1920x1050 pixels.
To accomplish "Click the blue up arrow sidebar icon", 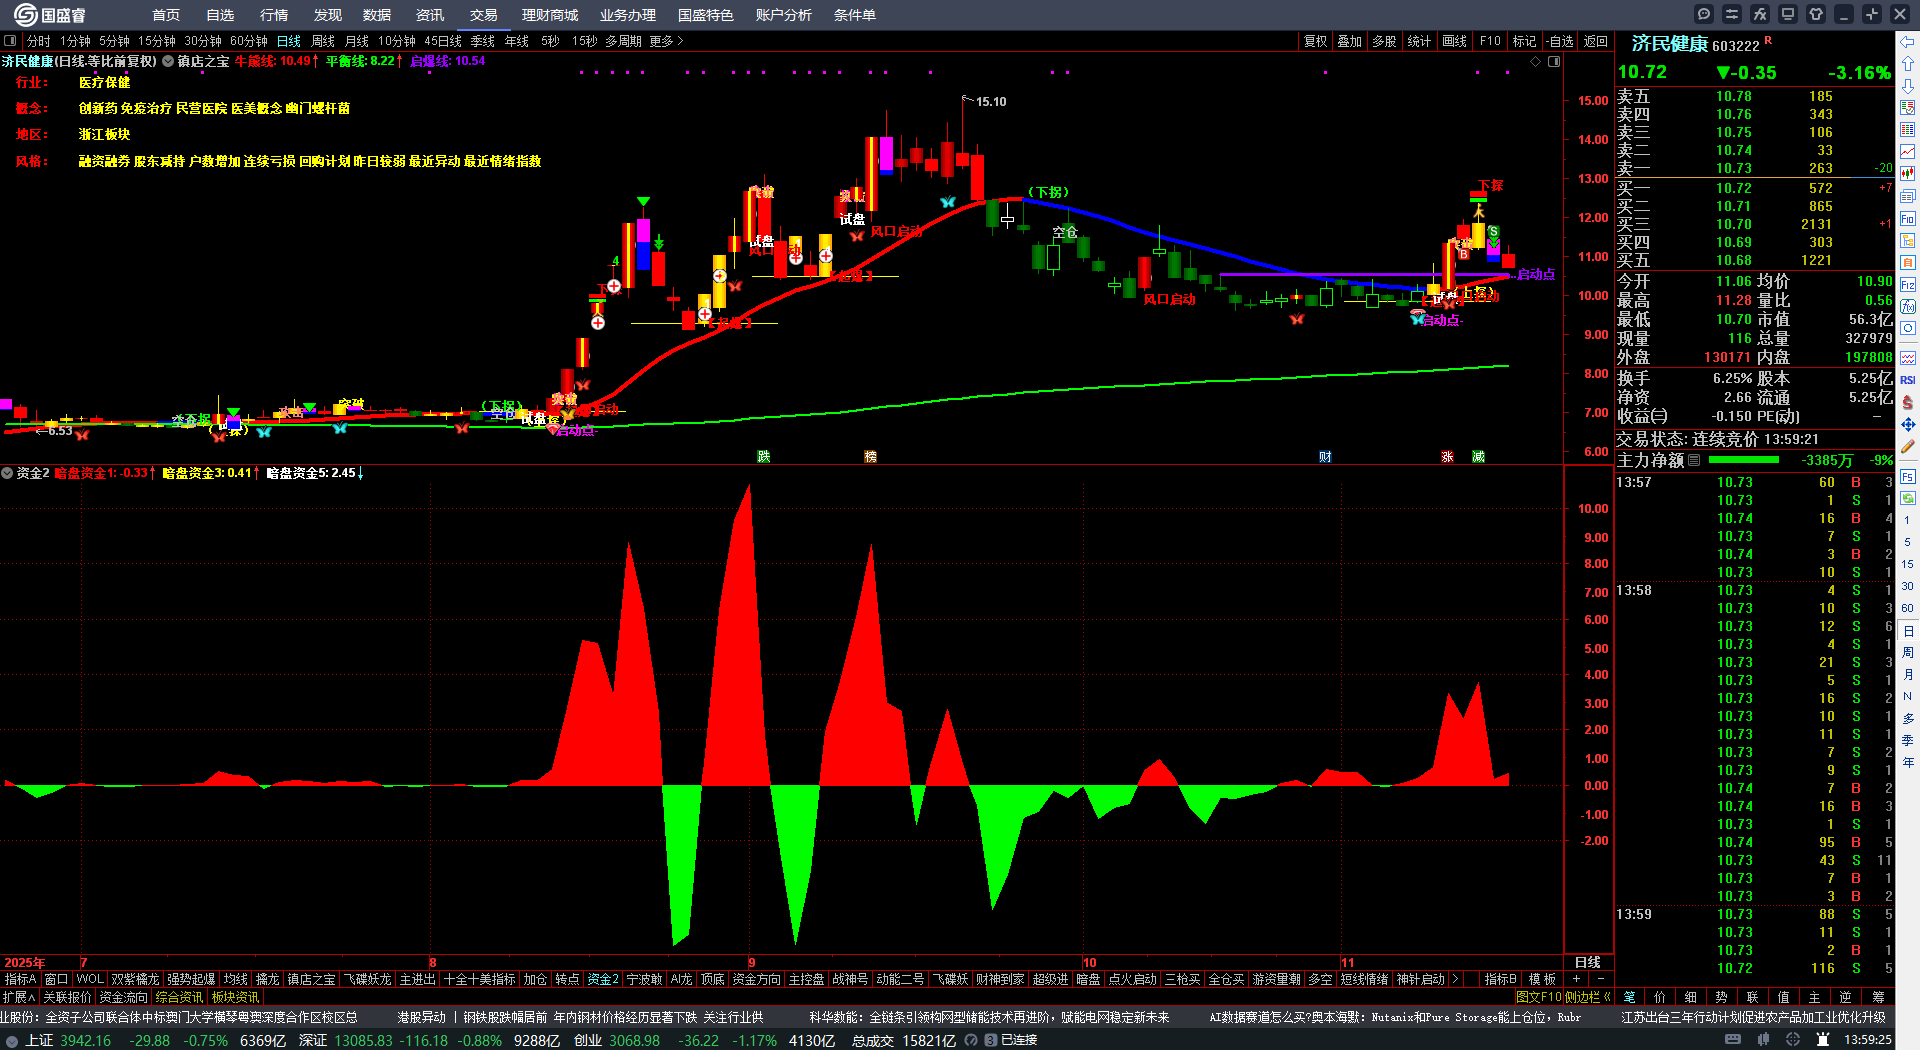I will [1908, 63].
